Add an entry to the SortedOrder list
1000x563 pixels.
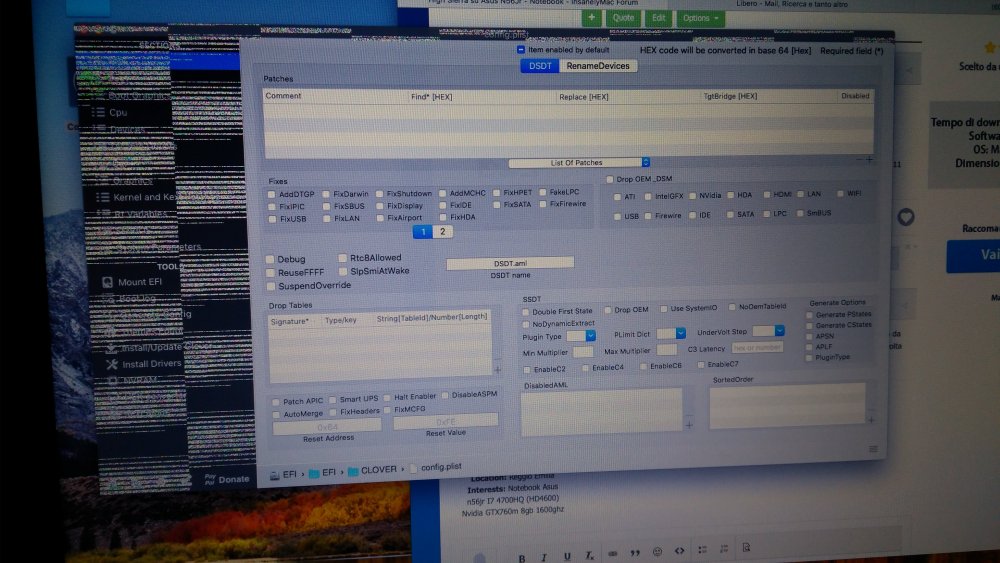click(871, 420)
